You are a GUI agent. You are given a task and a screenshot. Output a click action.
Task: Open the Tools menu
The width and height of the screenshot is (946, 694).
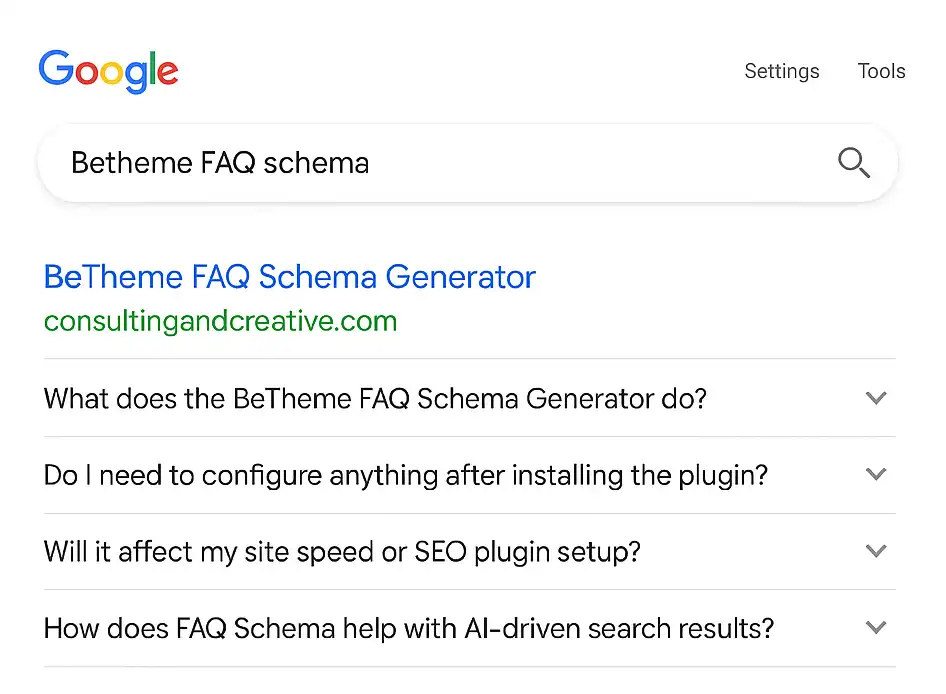pos(881,71)
